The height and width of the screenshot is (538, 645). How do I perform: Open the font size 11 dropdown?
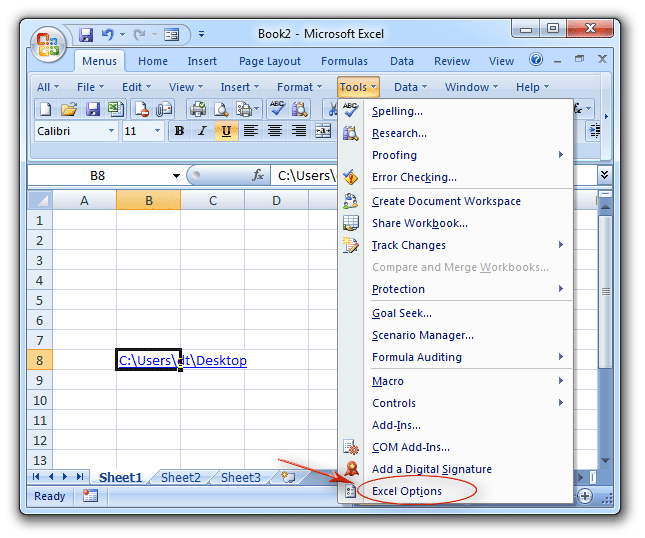[x=157, y=131]
